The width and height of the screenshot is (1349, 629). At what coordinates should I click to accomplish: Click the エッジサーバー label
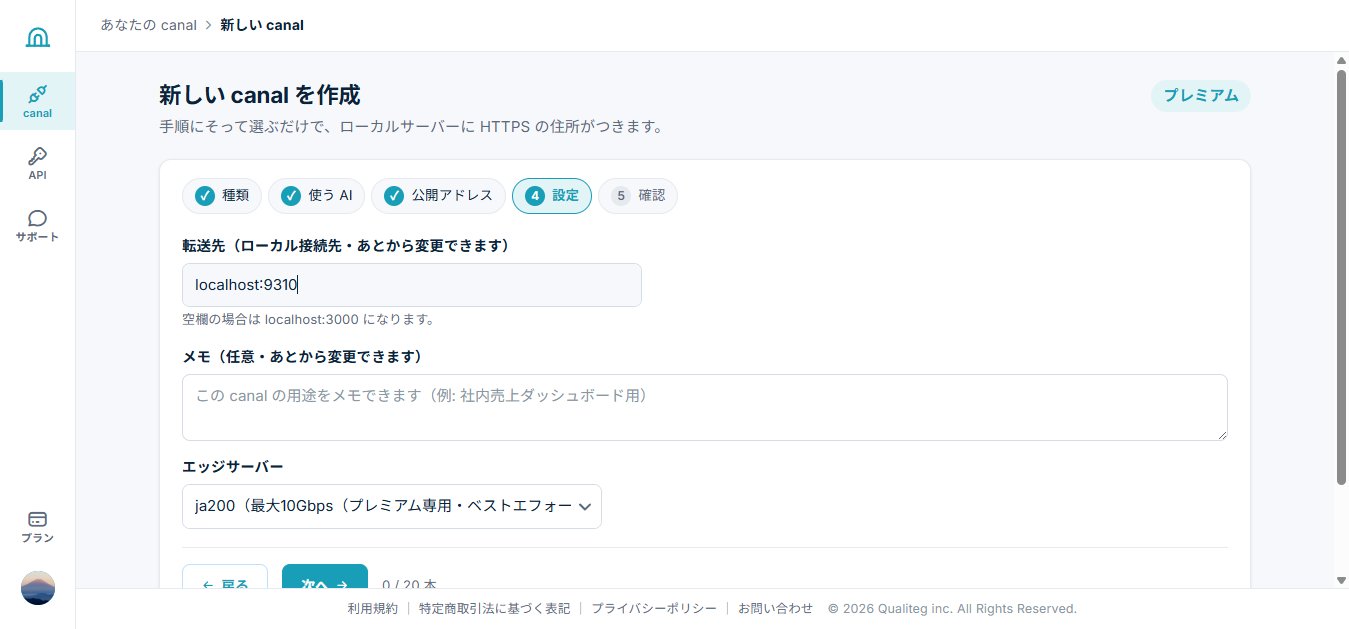[233, 467]
